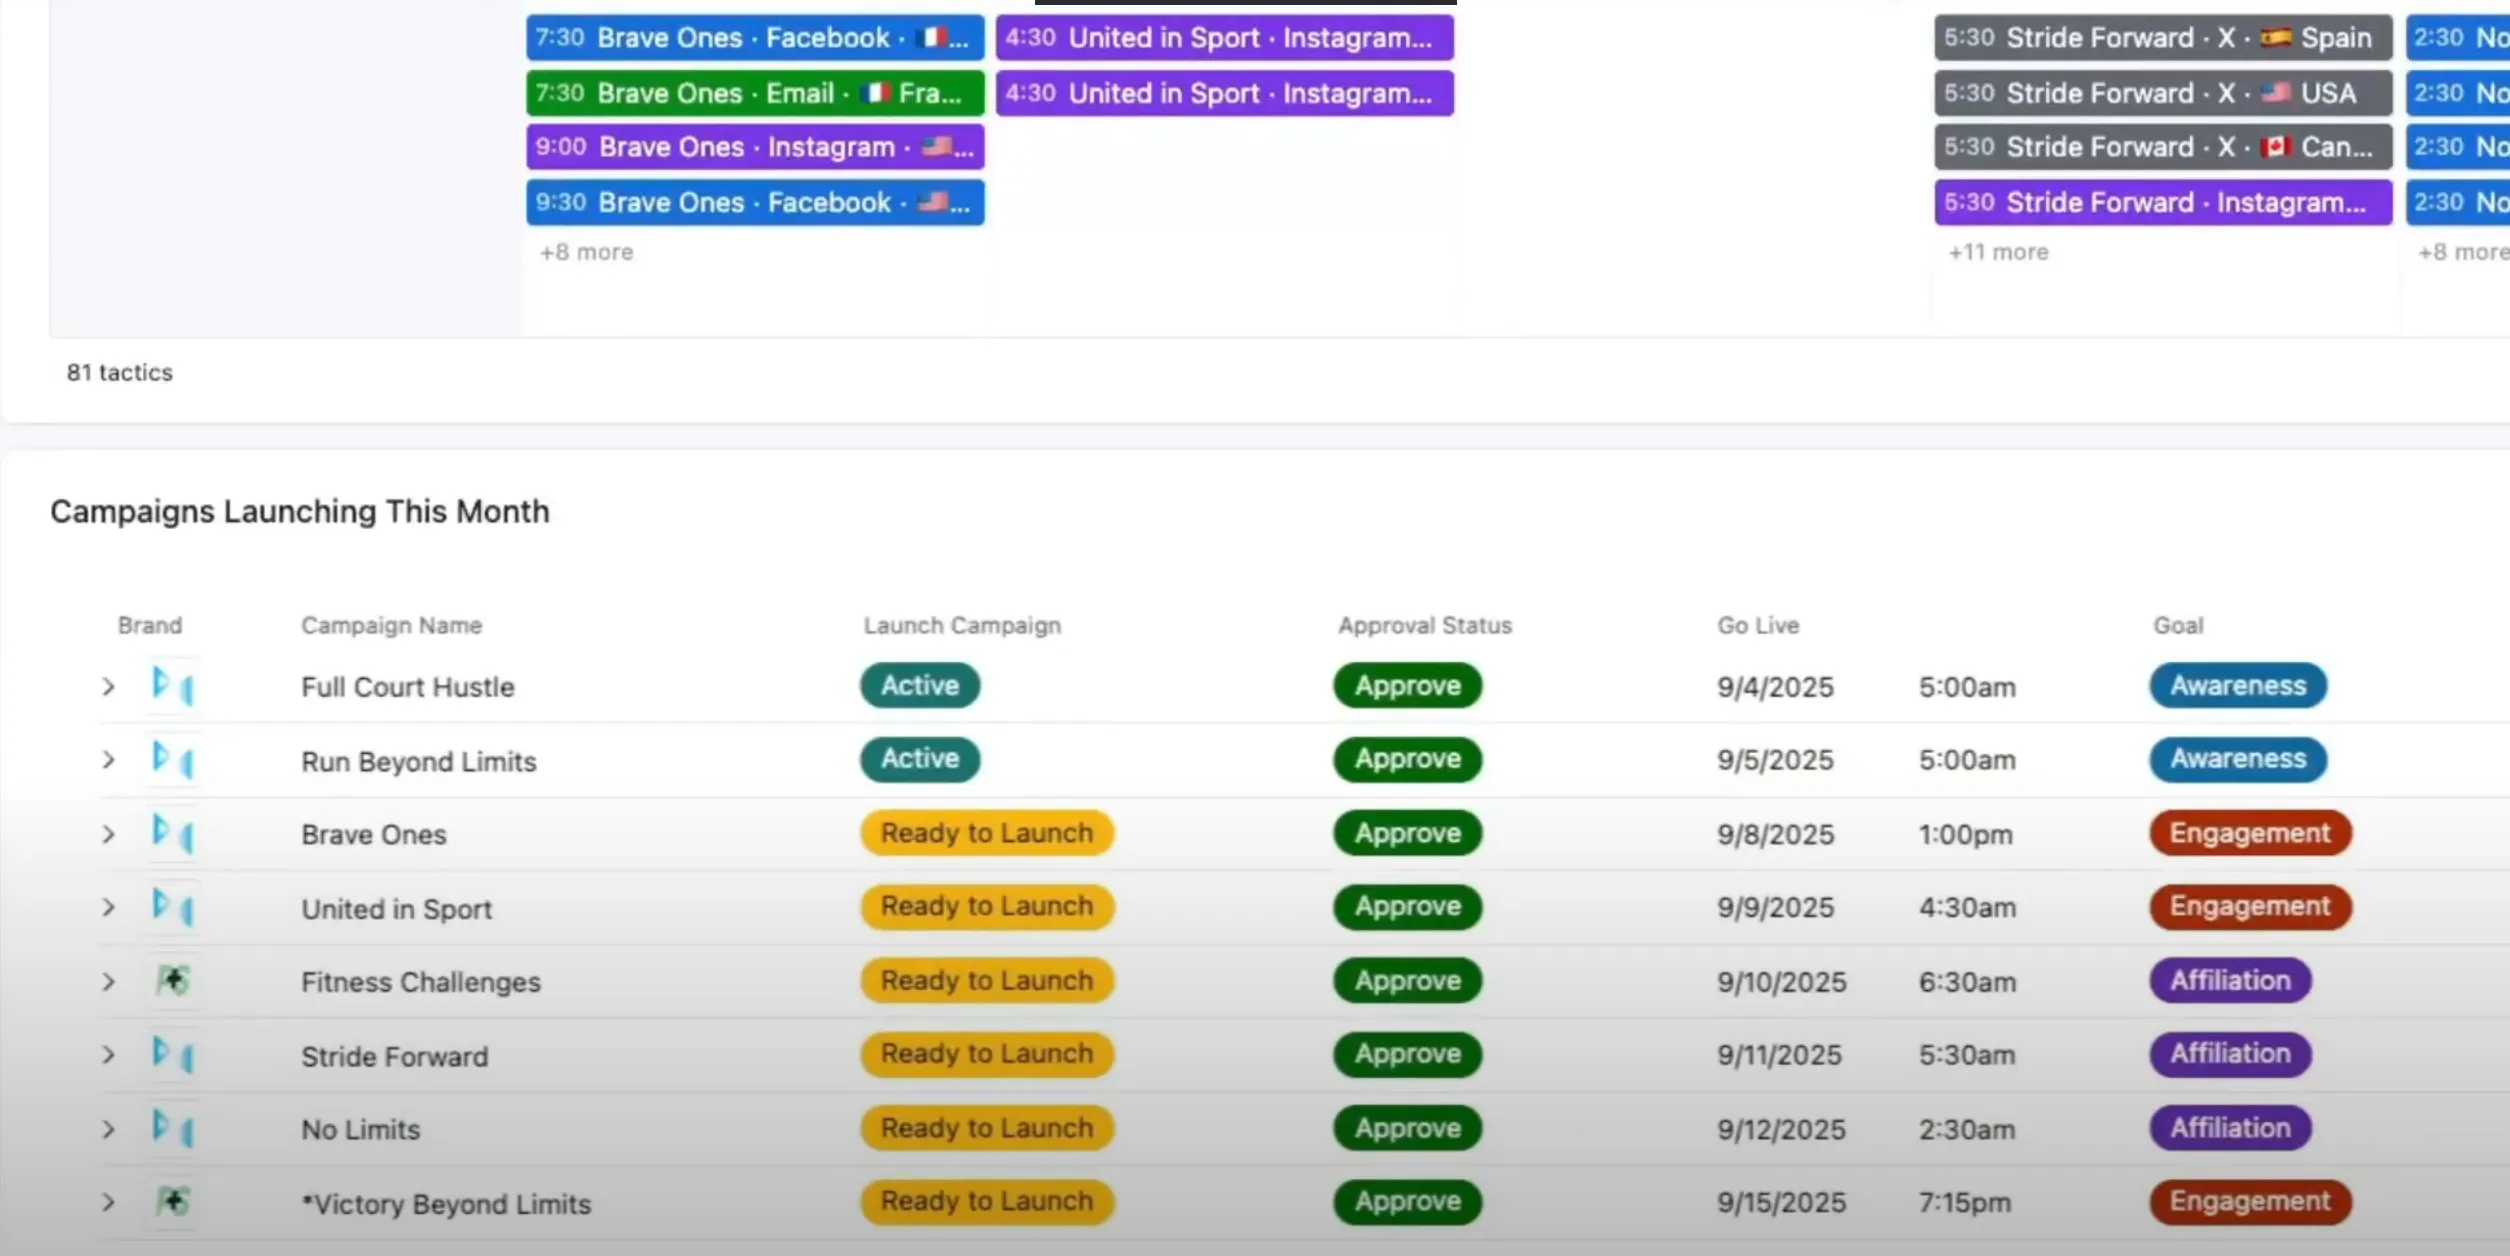Image resolution: width=2510 pixels, height=1256 pixels.
Task: Click Approve badge for Victory Beyond Limits
Action: click(1407, 1201)
